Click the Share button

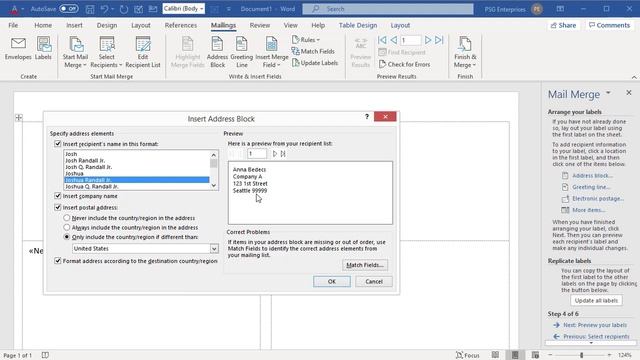pyautogui.click(x=563, y=25)
